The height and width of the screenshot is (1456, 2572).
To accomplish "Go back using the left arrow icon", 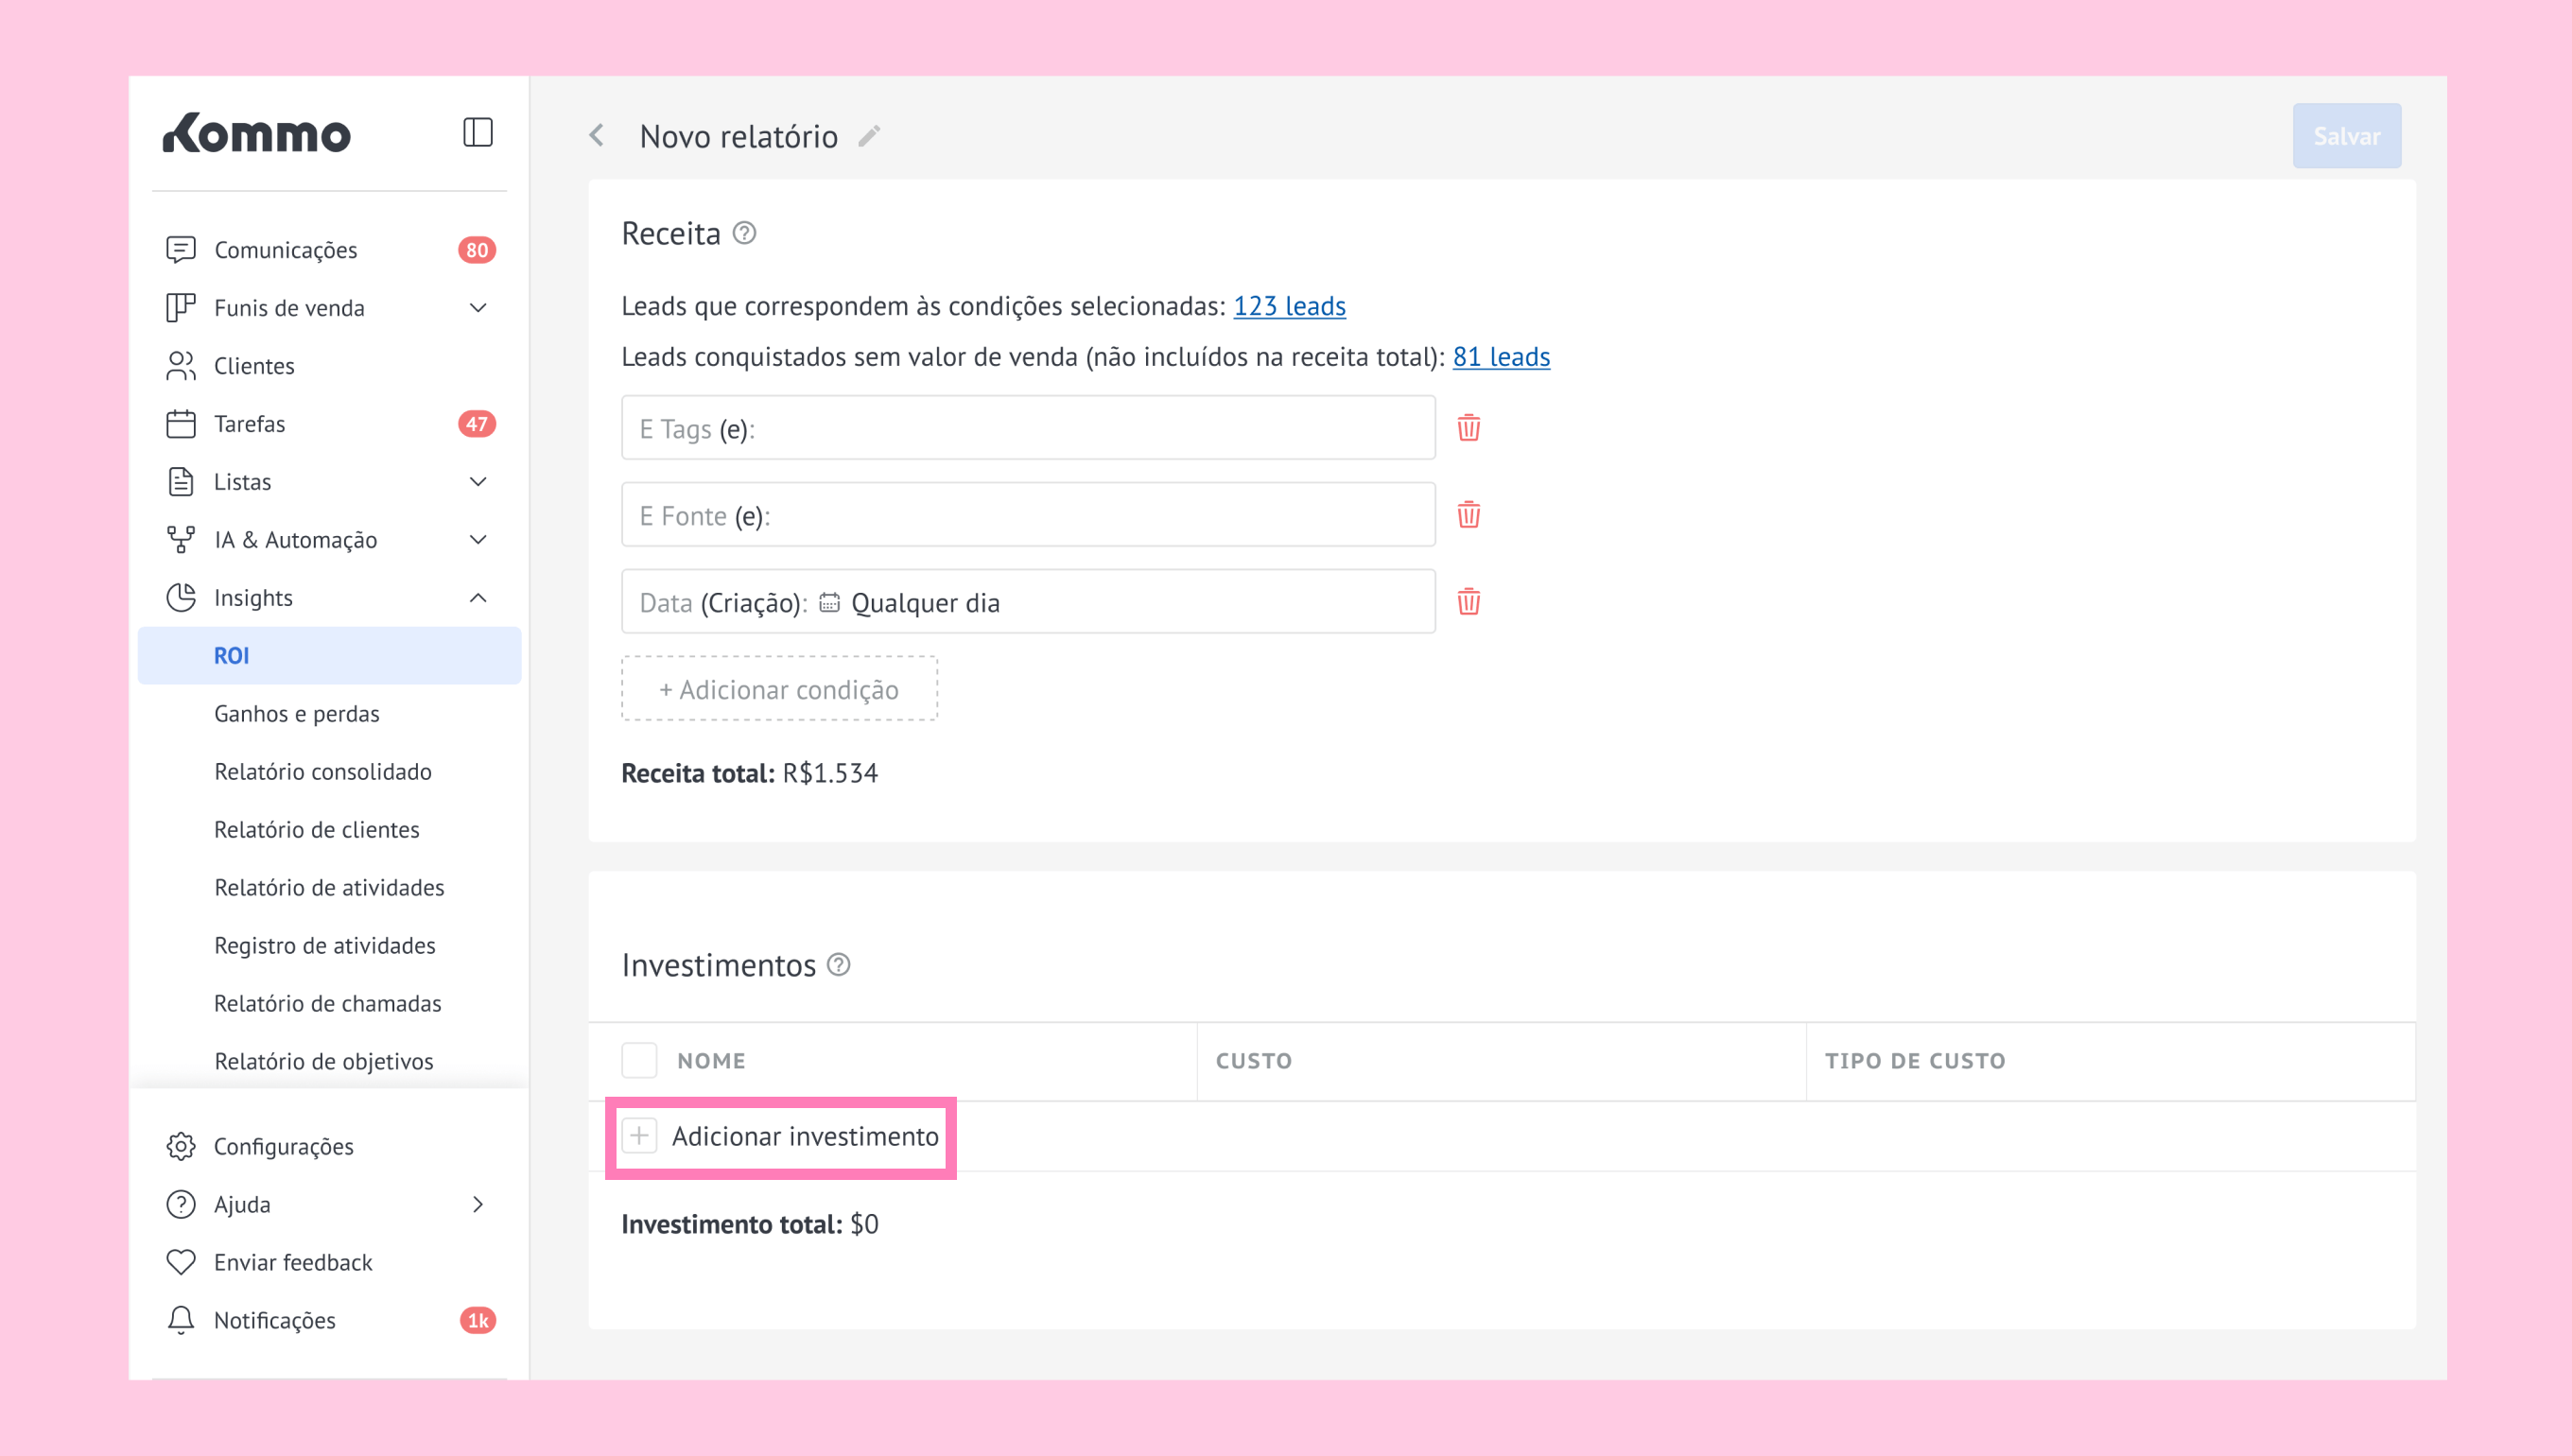I will (597, 135).
